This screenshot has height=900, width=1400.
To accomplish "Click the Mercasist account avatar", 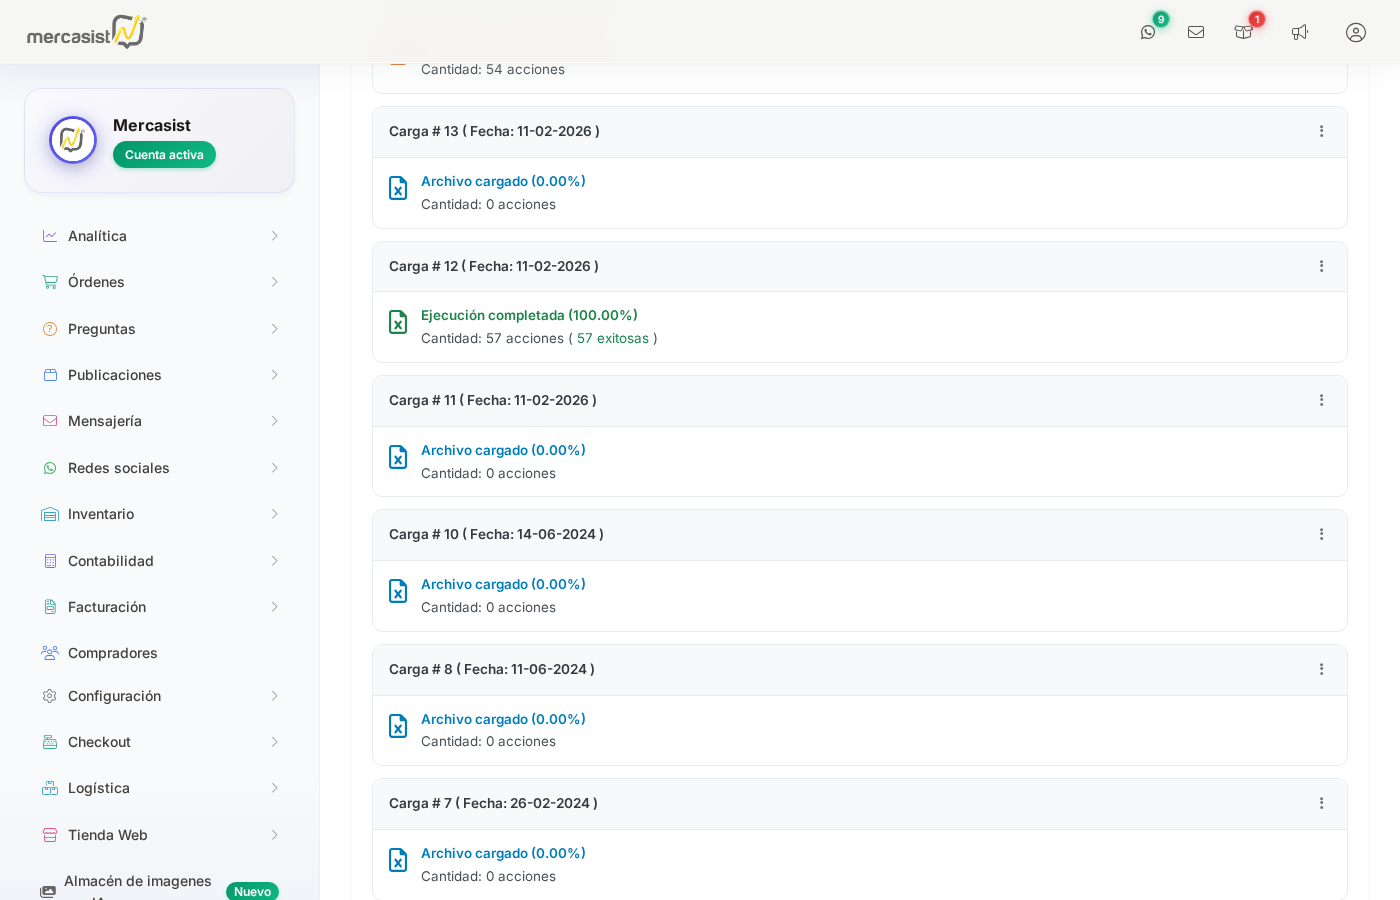I will point(73,140).
